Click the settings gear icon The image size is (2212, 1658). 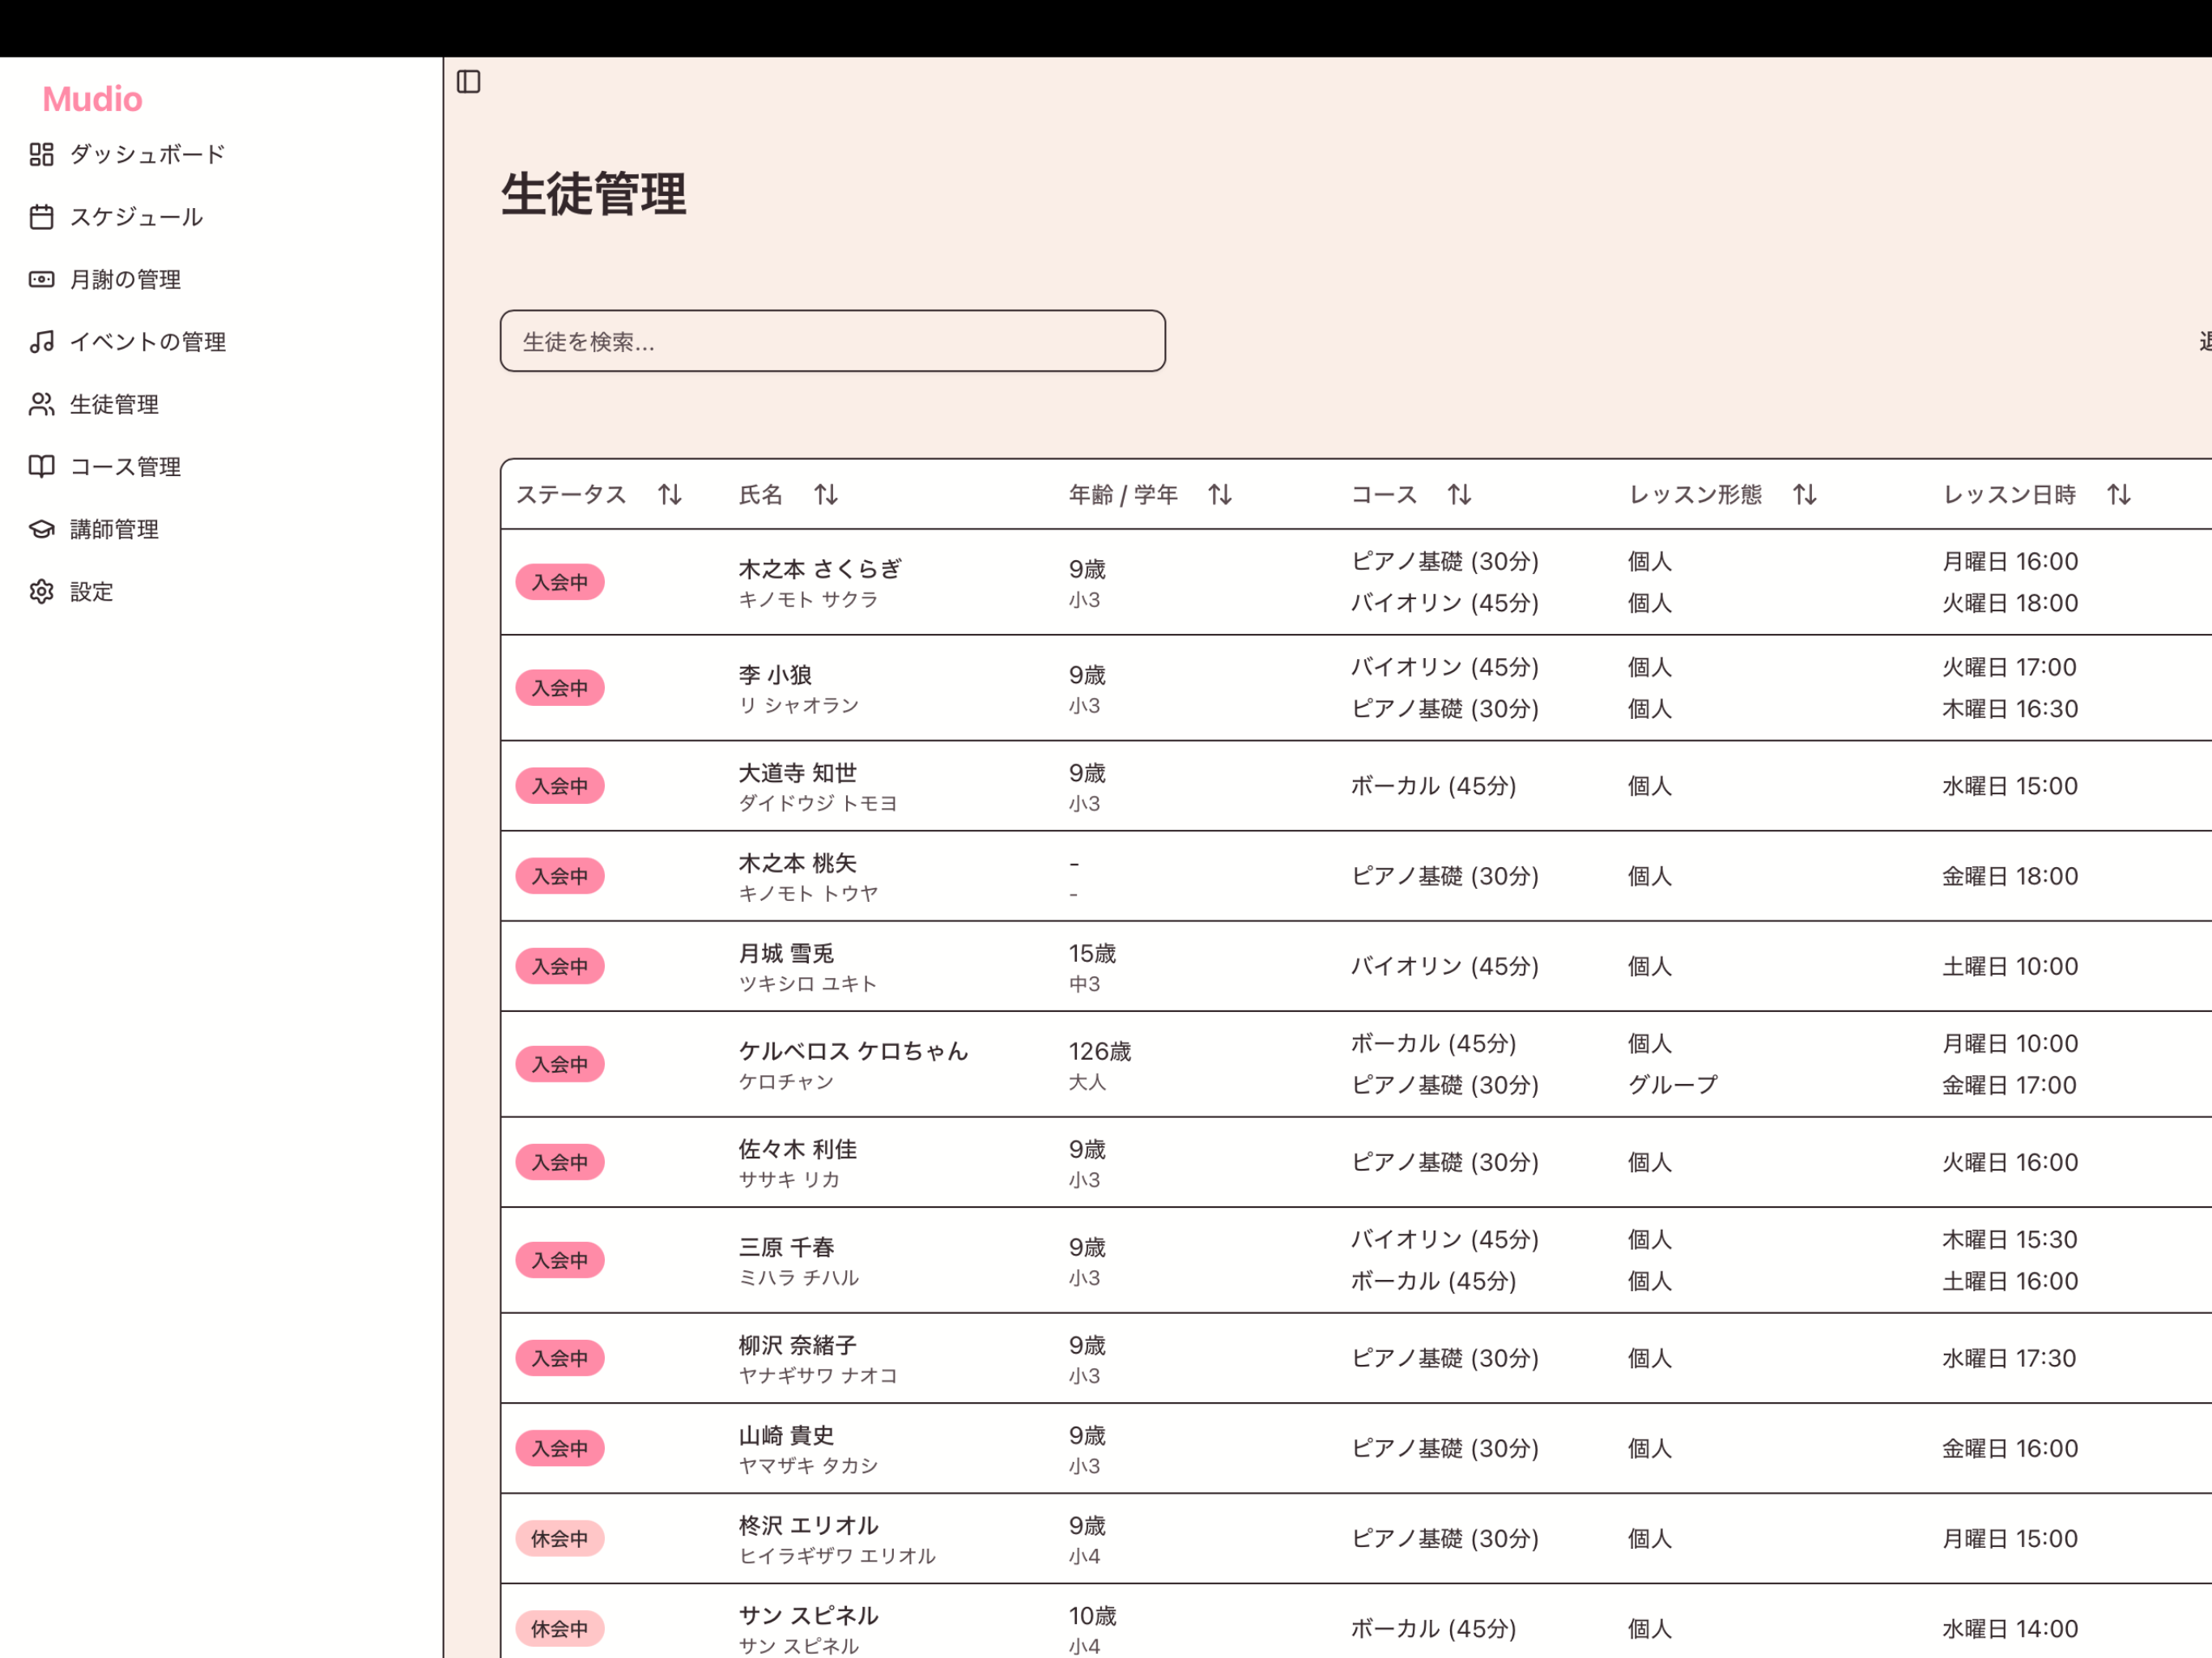(x=41, y=592)
